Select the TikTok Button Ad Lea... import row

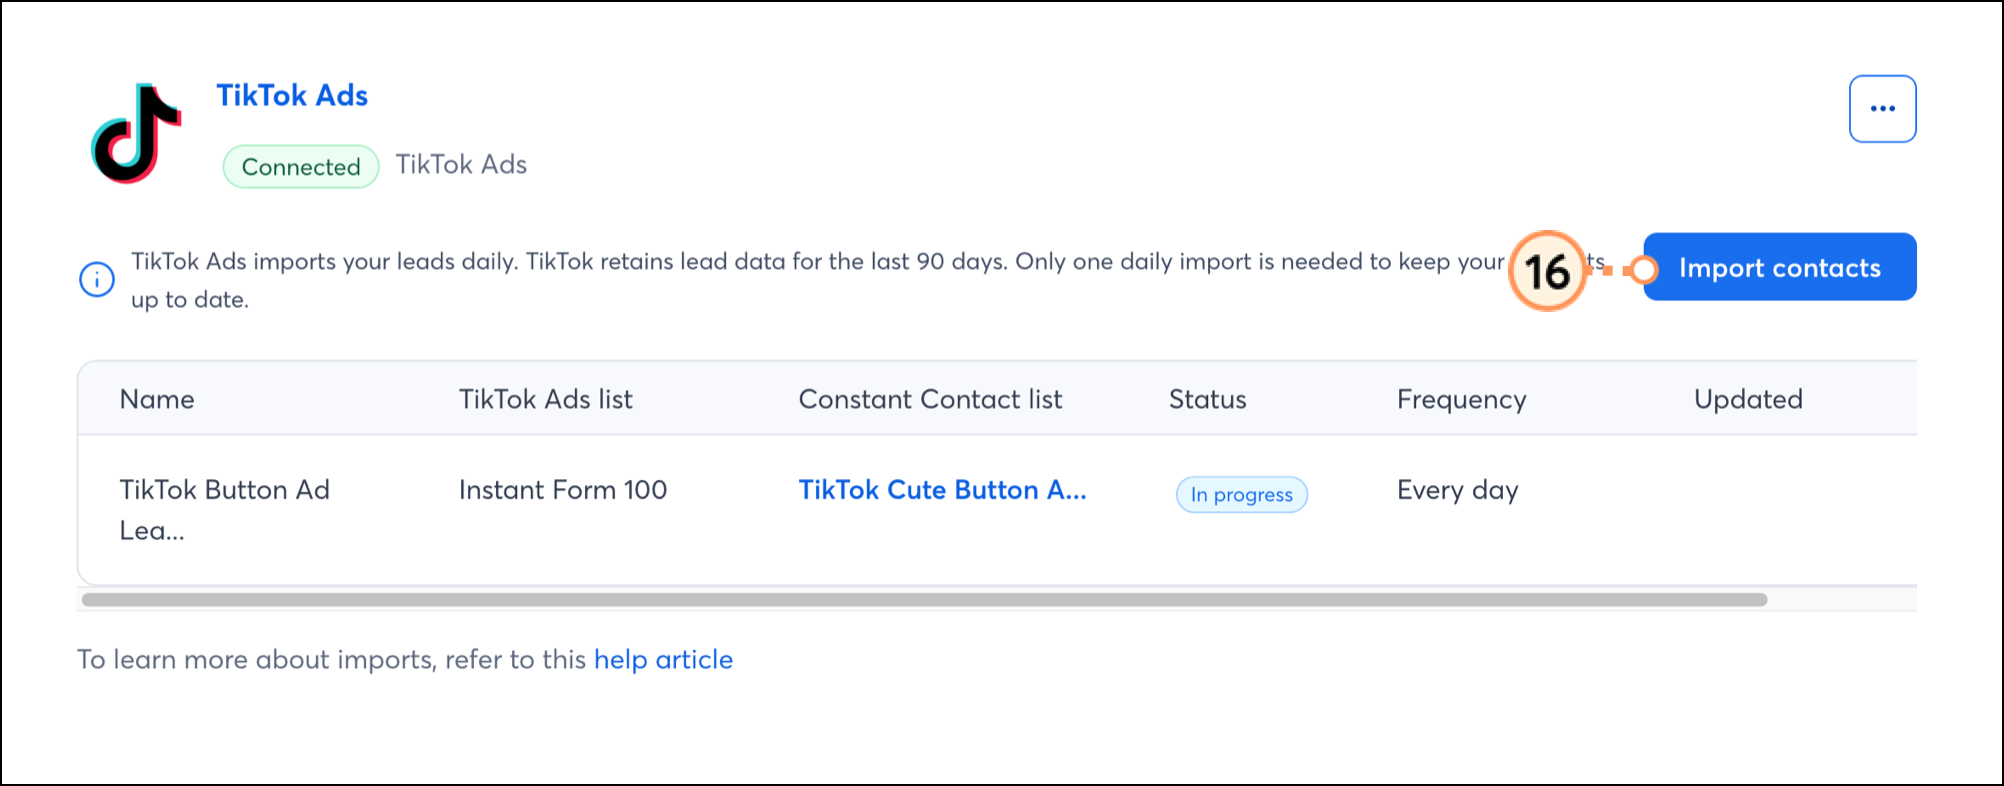[224, 508]
